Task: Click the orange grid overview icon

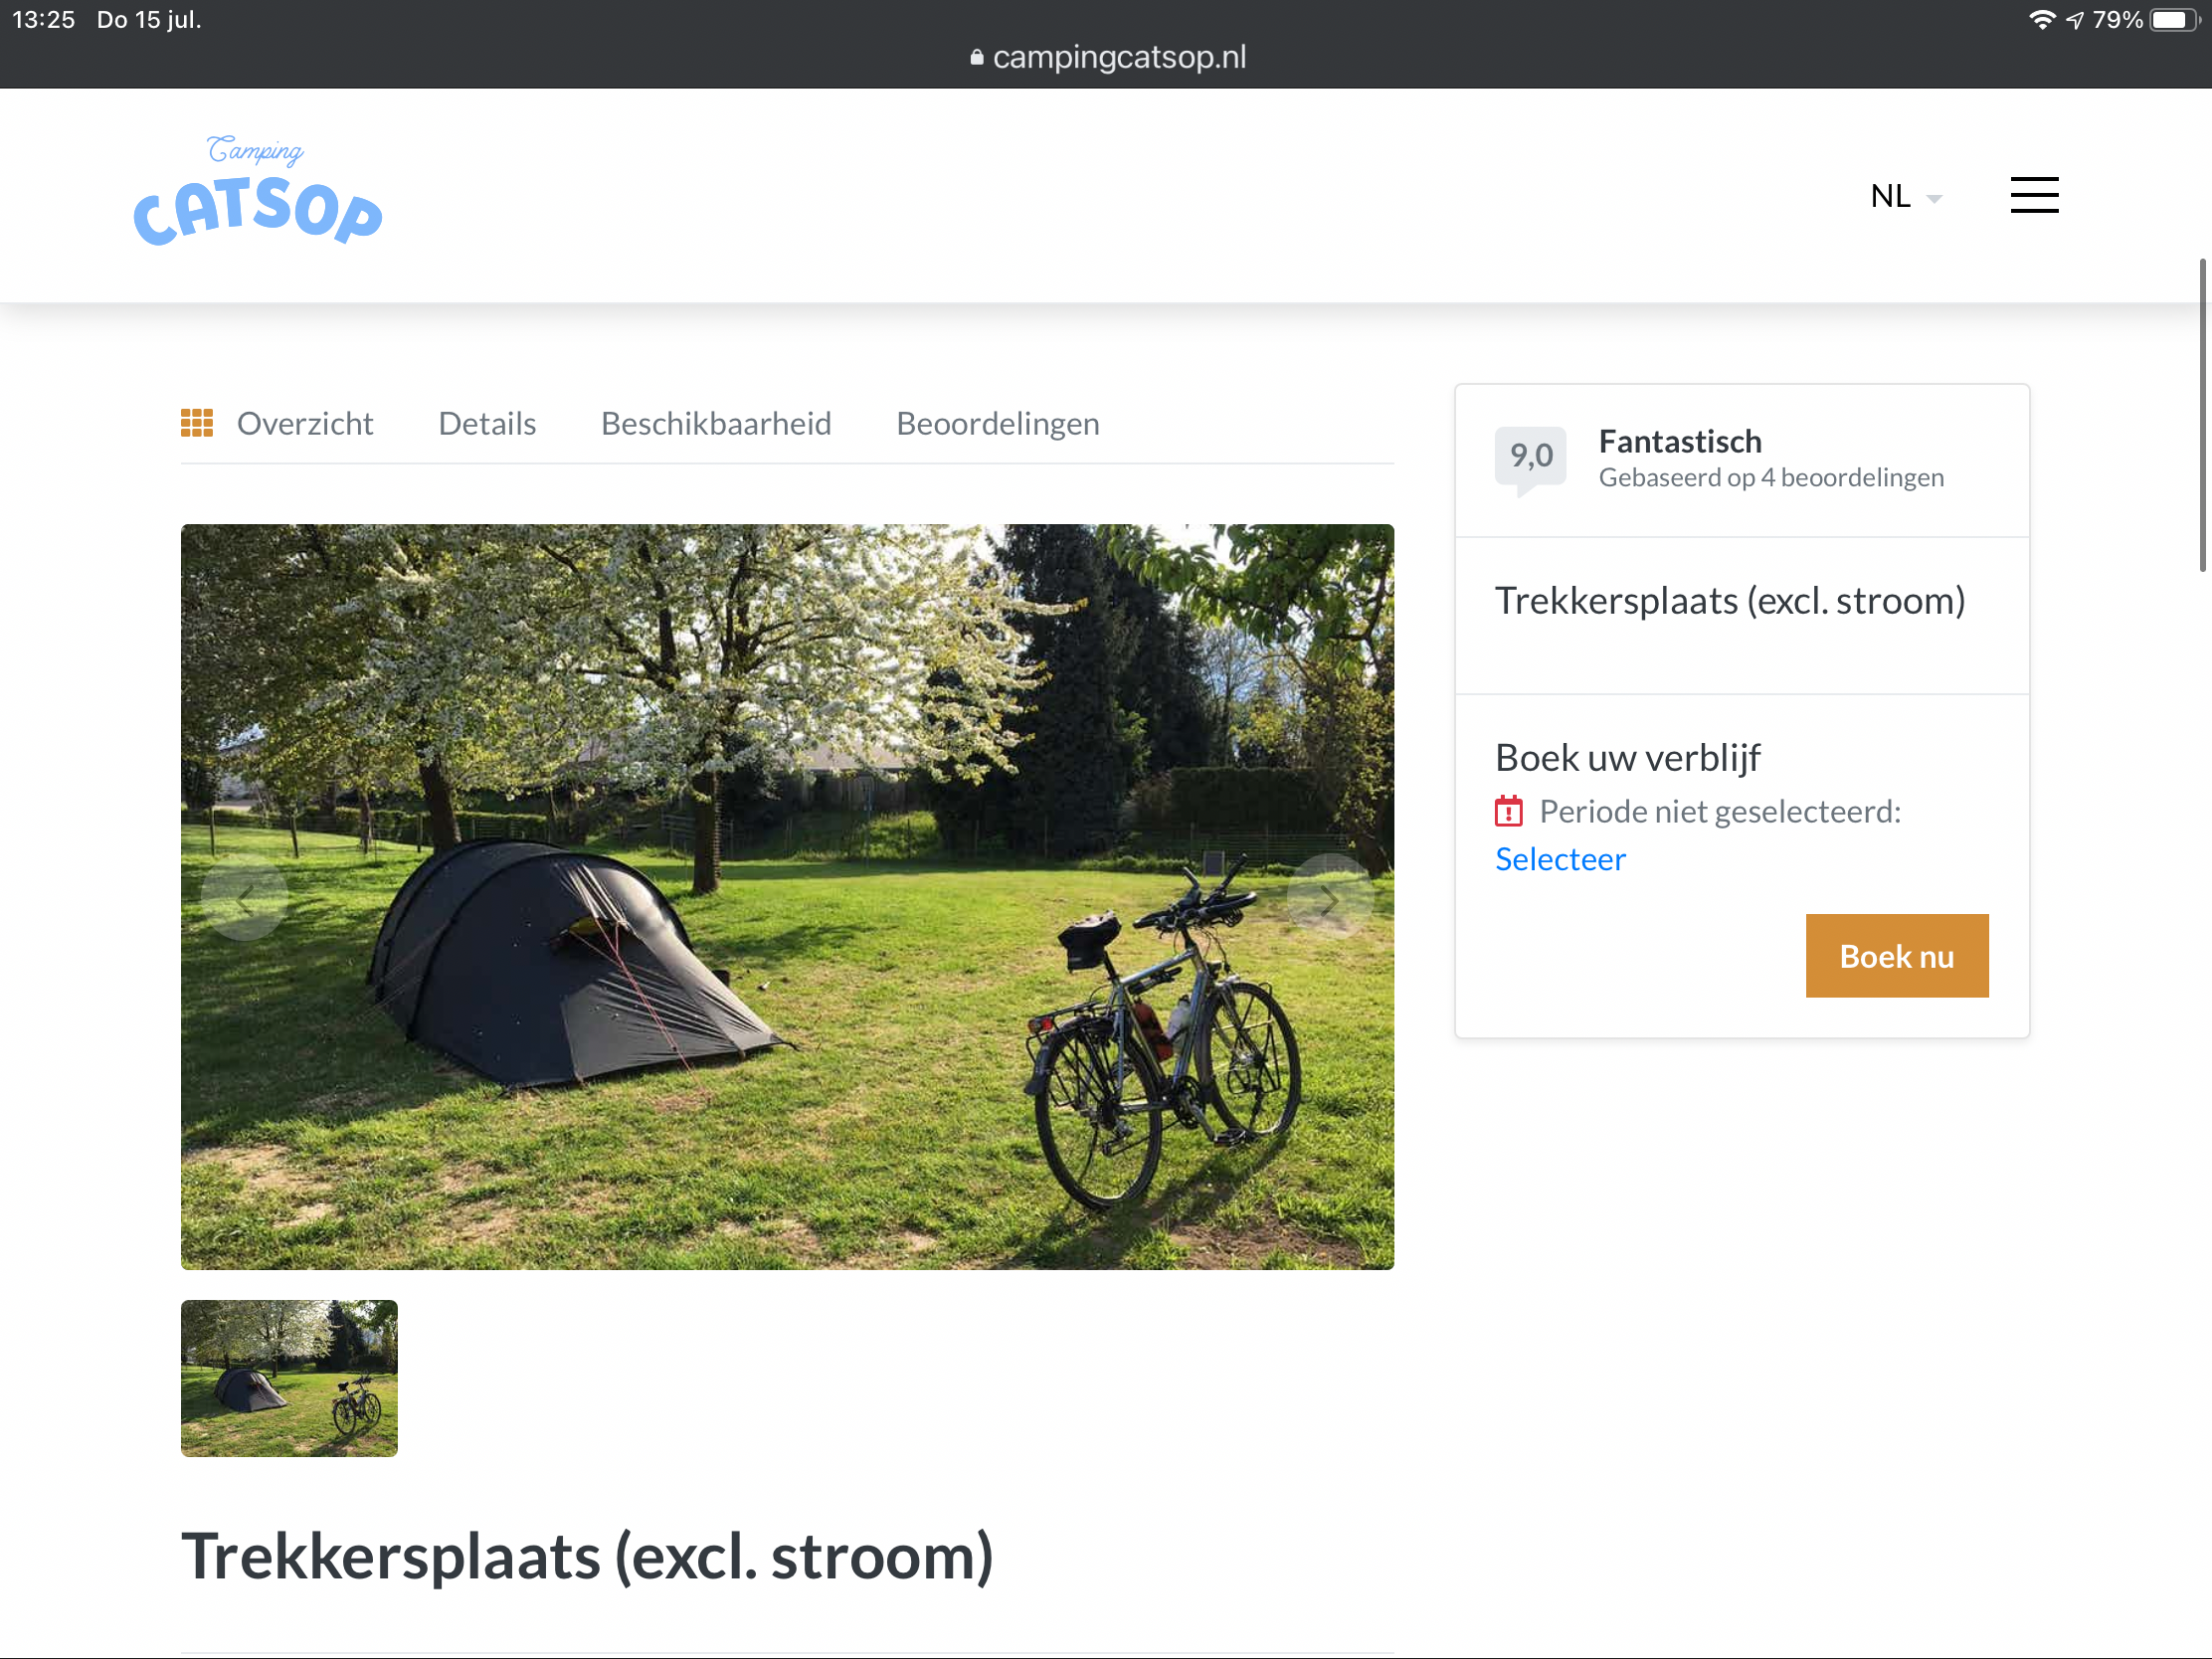Action: 197,423
